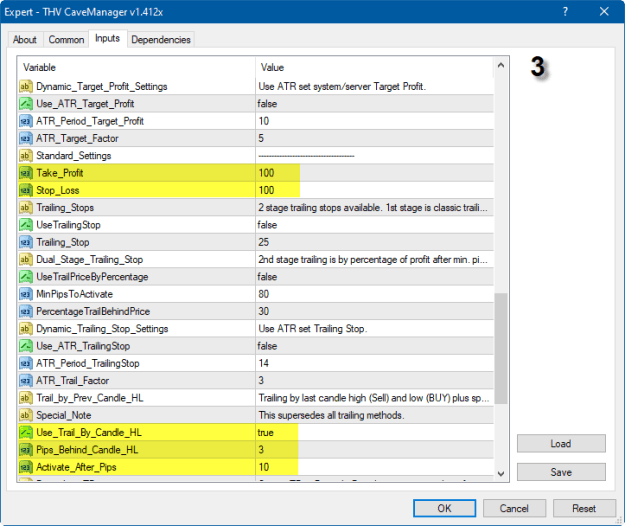Click the Take_Profit numeric icon
This screenshot has height=526, width=625.
click(25, 173)
